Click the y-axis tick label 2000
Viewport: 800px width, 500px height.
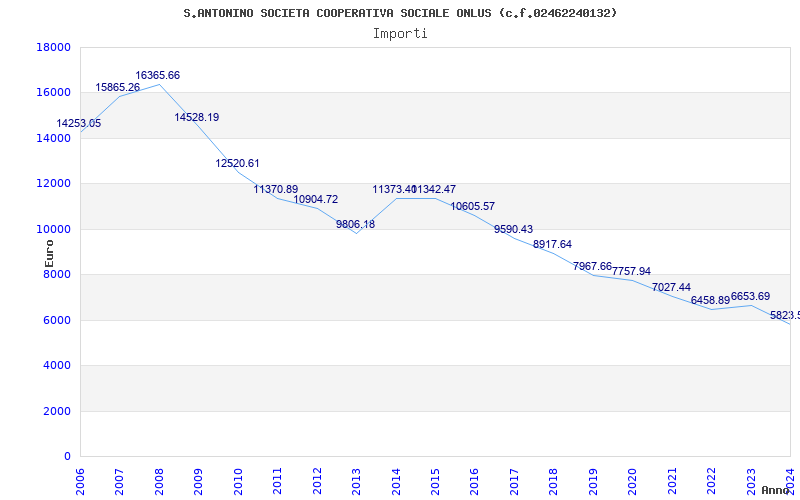[57, 411]
